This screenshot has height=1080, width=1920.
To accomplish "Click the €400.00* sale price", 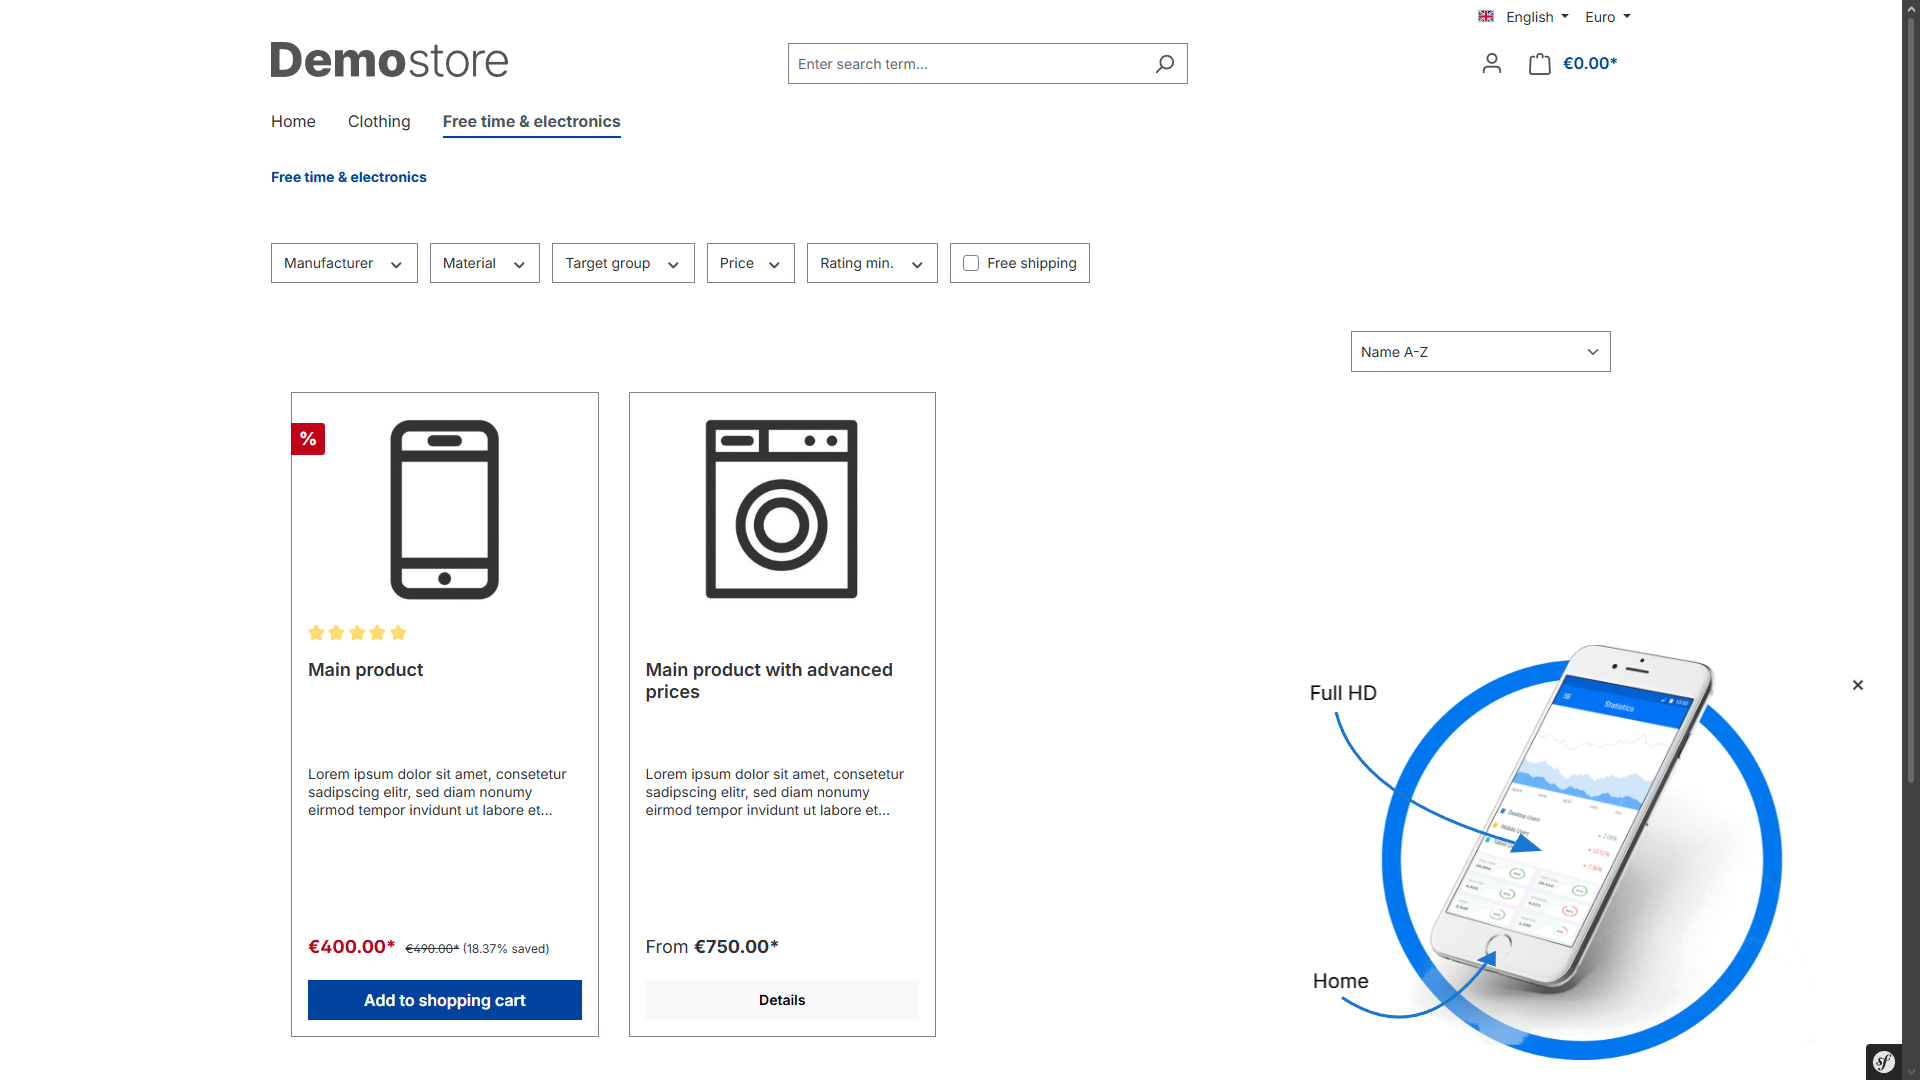I will (x=352, y=947).
